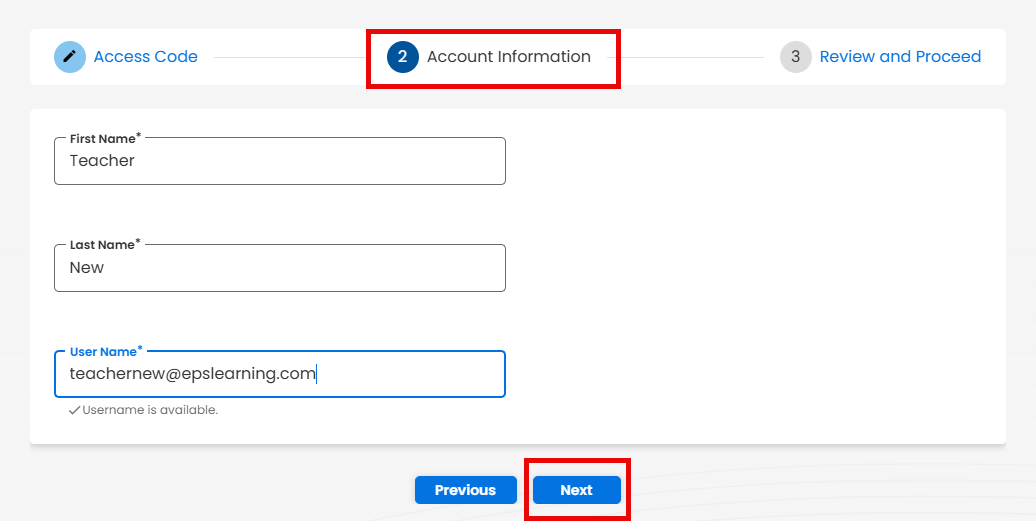Go back to the Access Code step
Image resolution: width=1036 pixels, height=521 pixels.
pos(145,57)
